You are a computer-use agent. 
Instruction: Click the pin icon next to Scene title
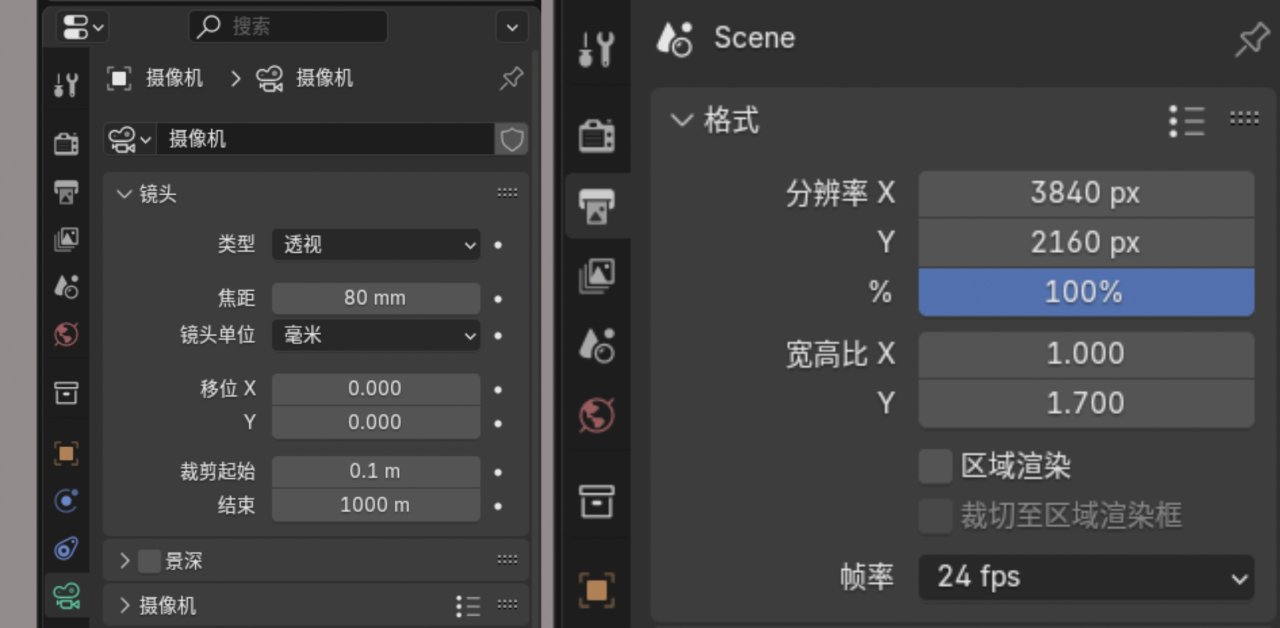click(x=1251, y=40)
